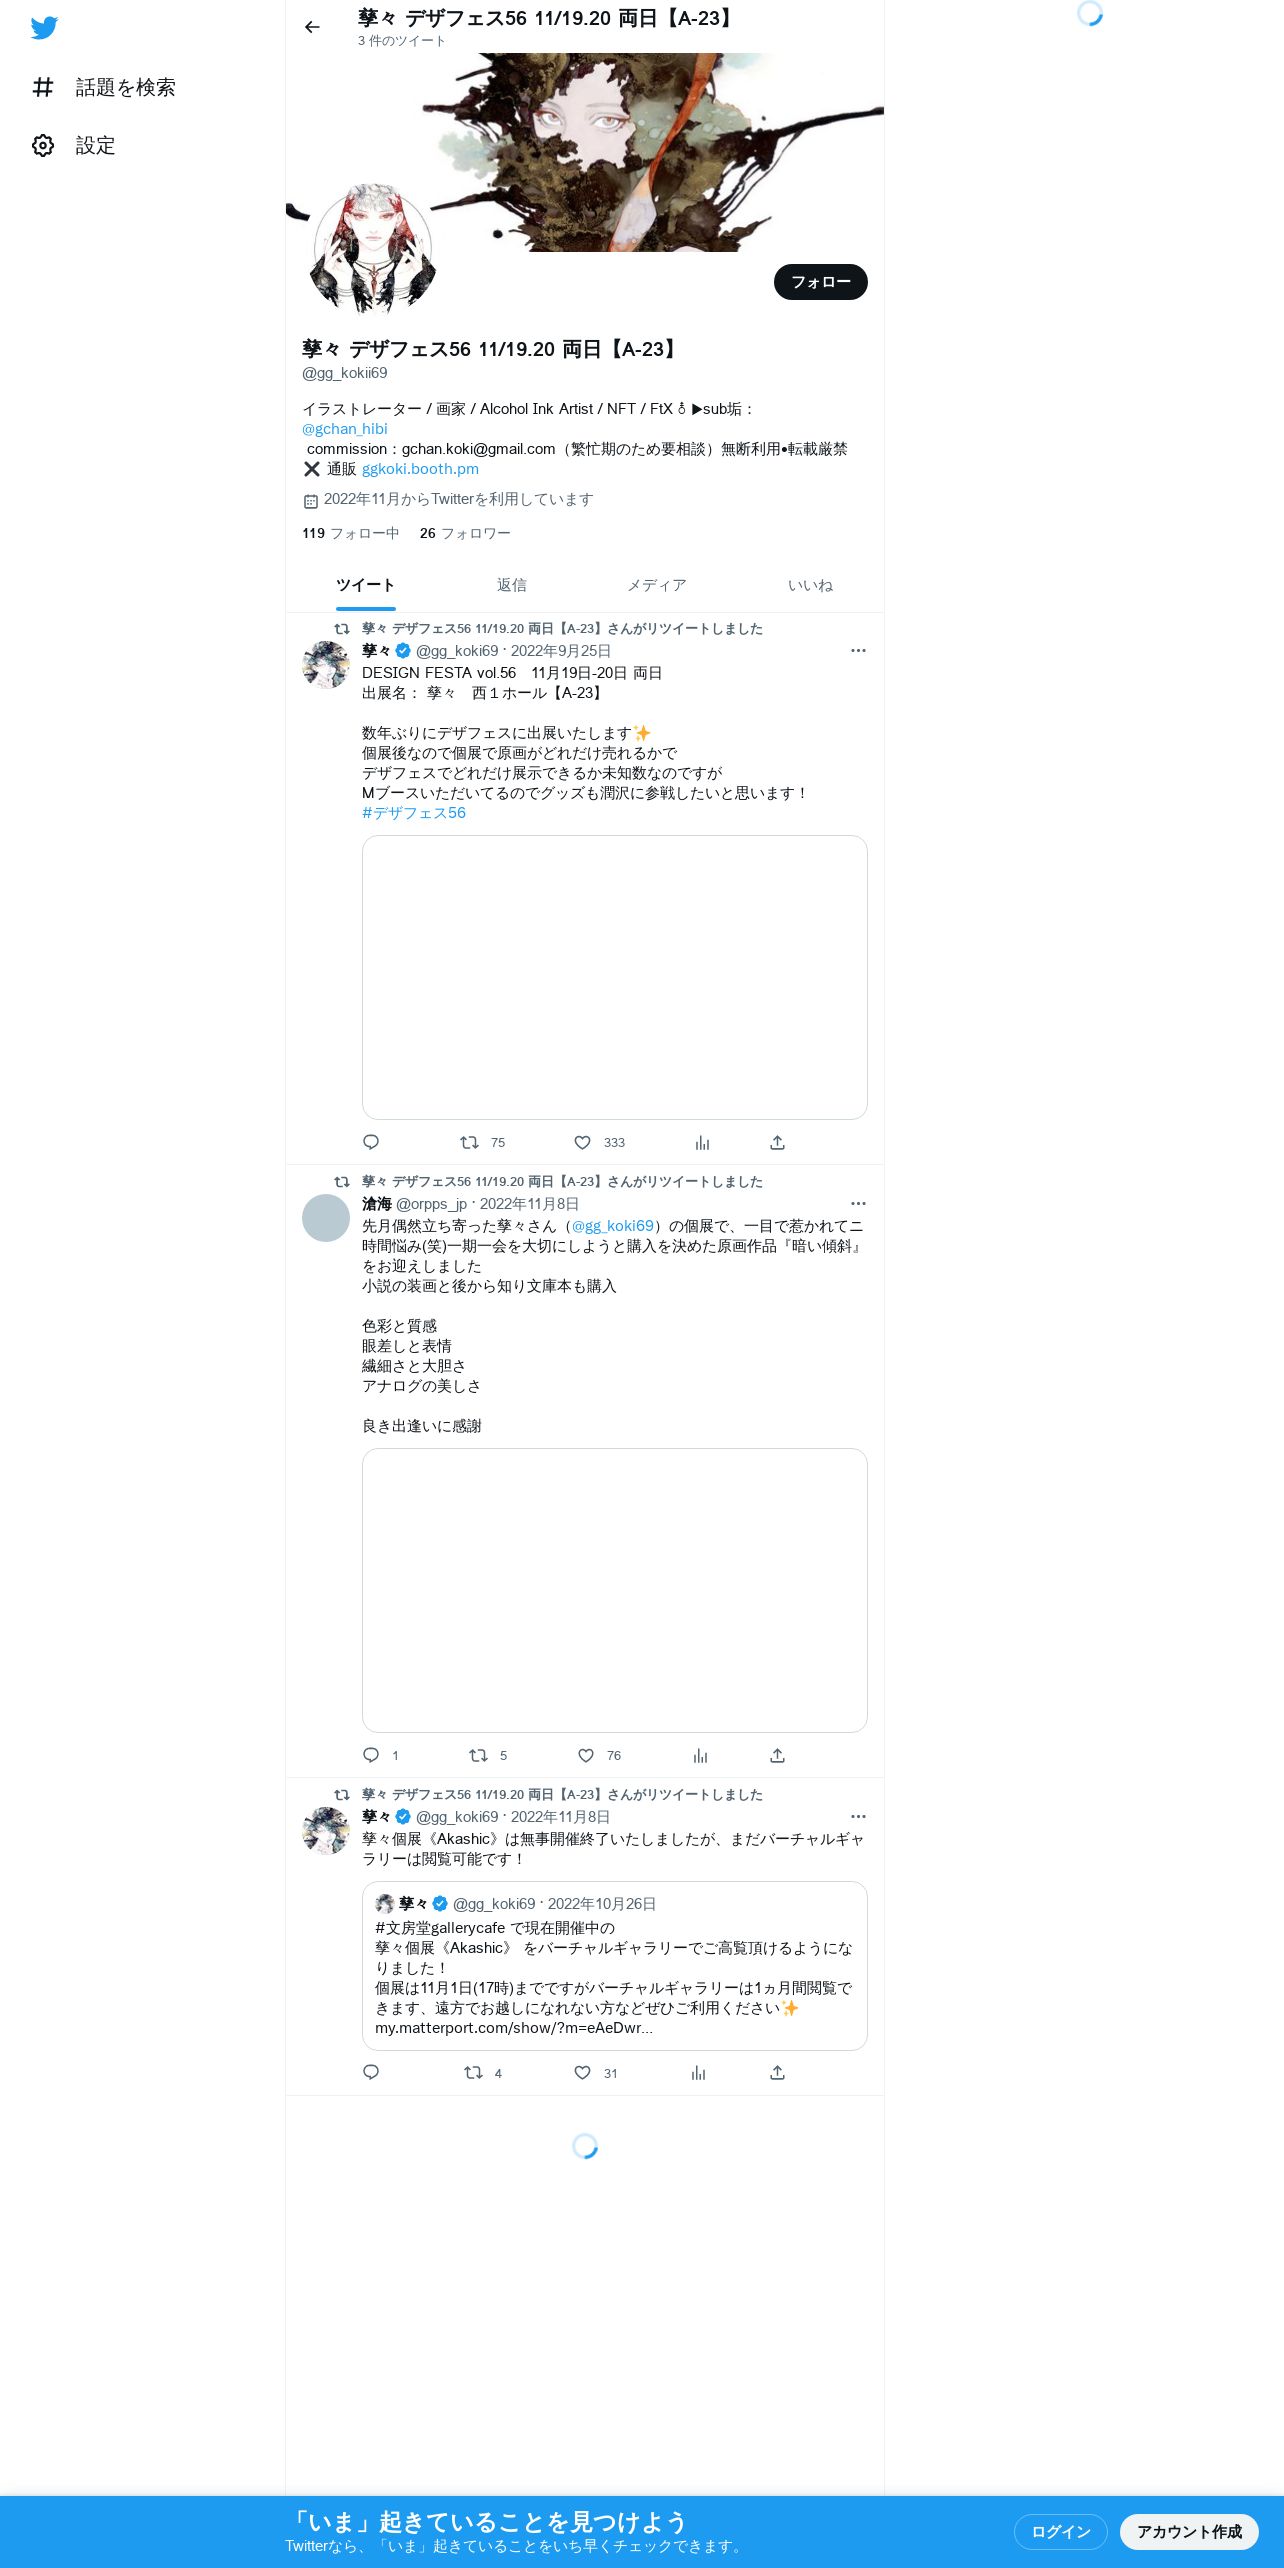The image size is (1284, 2568).
Task: Open settings gear in sidebar
Action: (43, 145)
